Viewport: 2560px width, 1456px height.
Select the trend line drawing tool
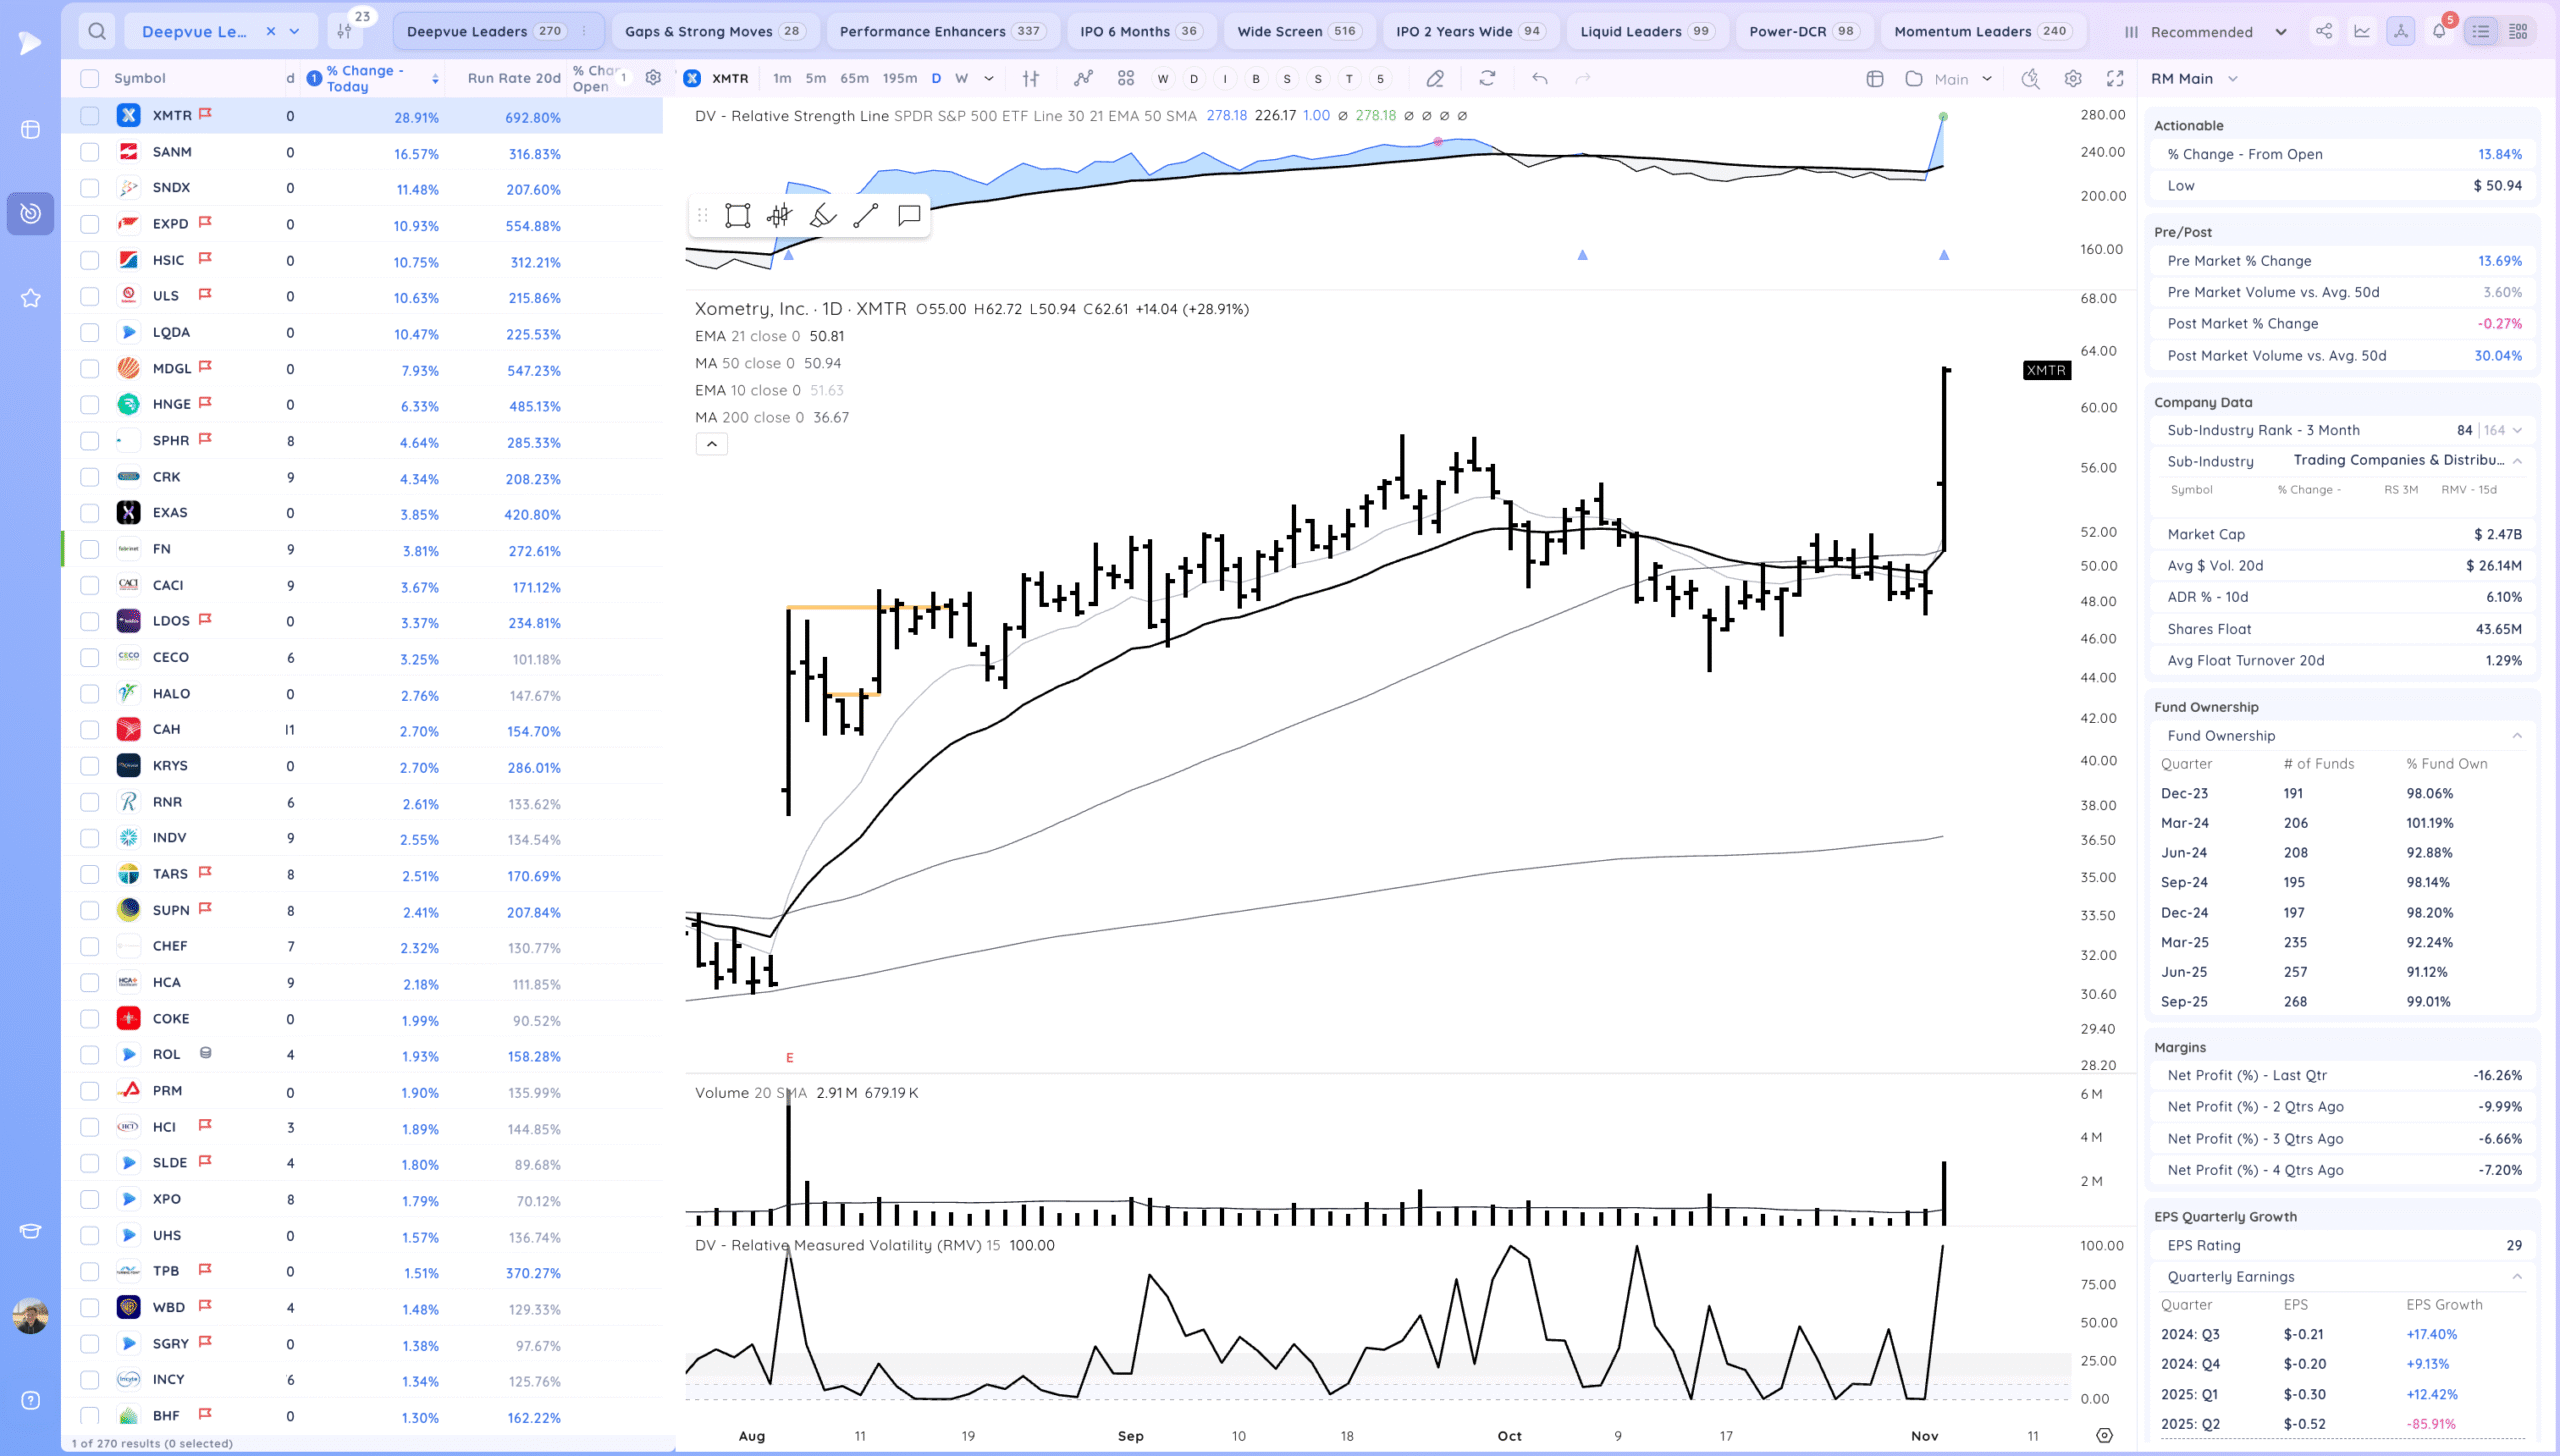point(865,216)
